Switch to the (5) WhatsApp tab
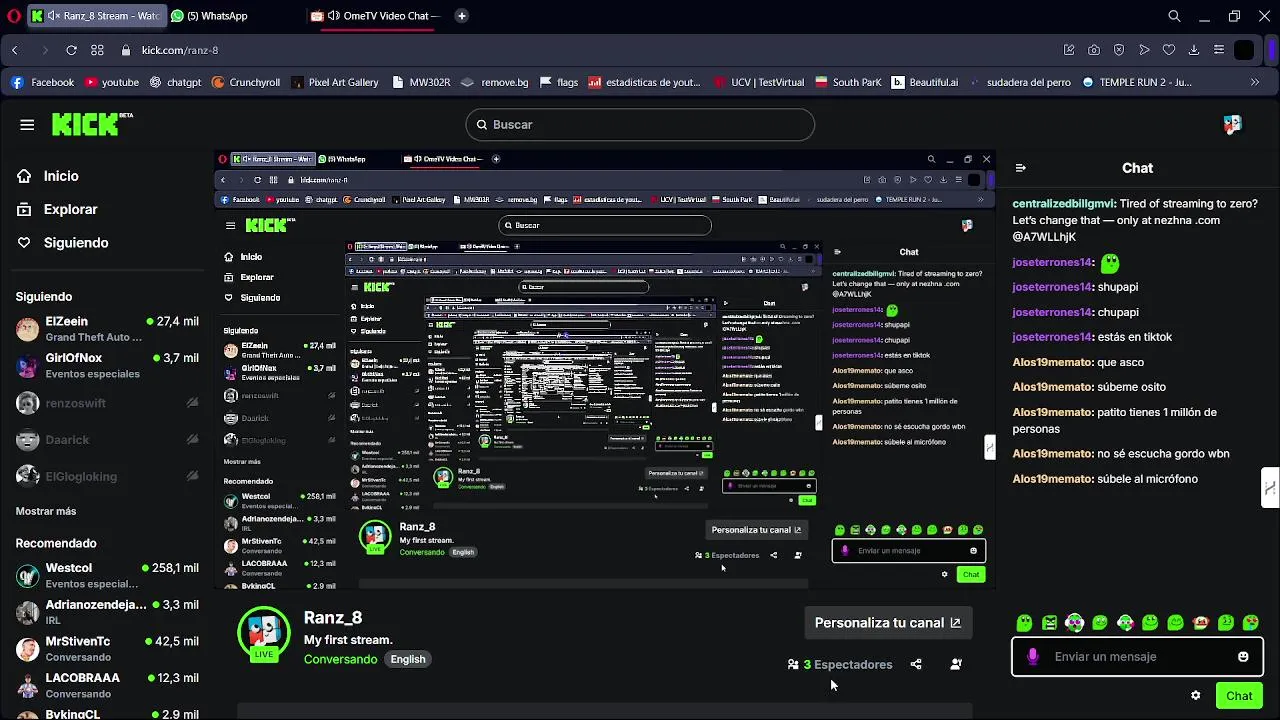This screenshot has width=1280, height=720. 210,16
